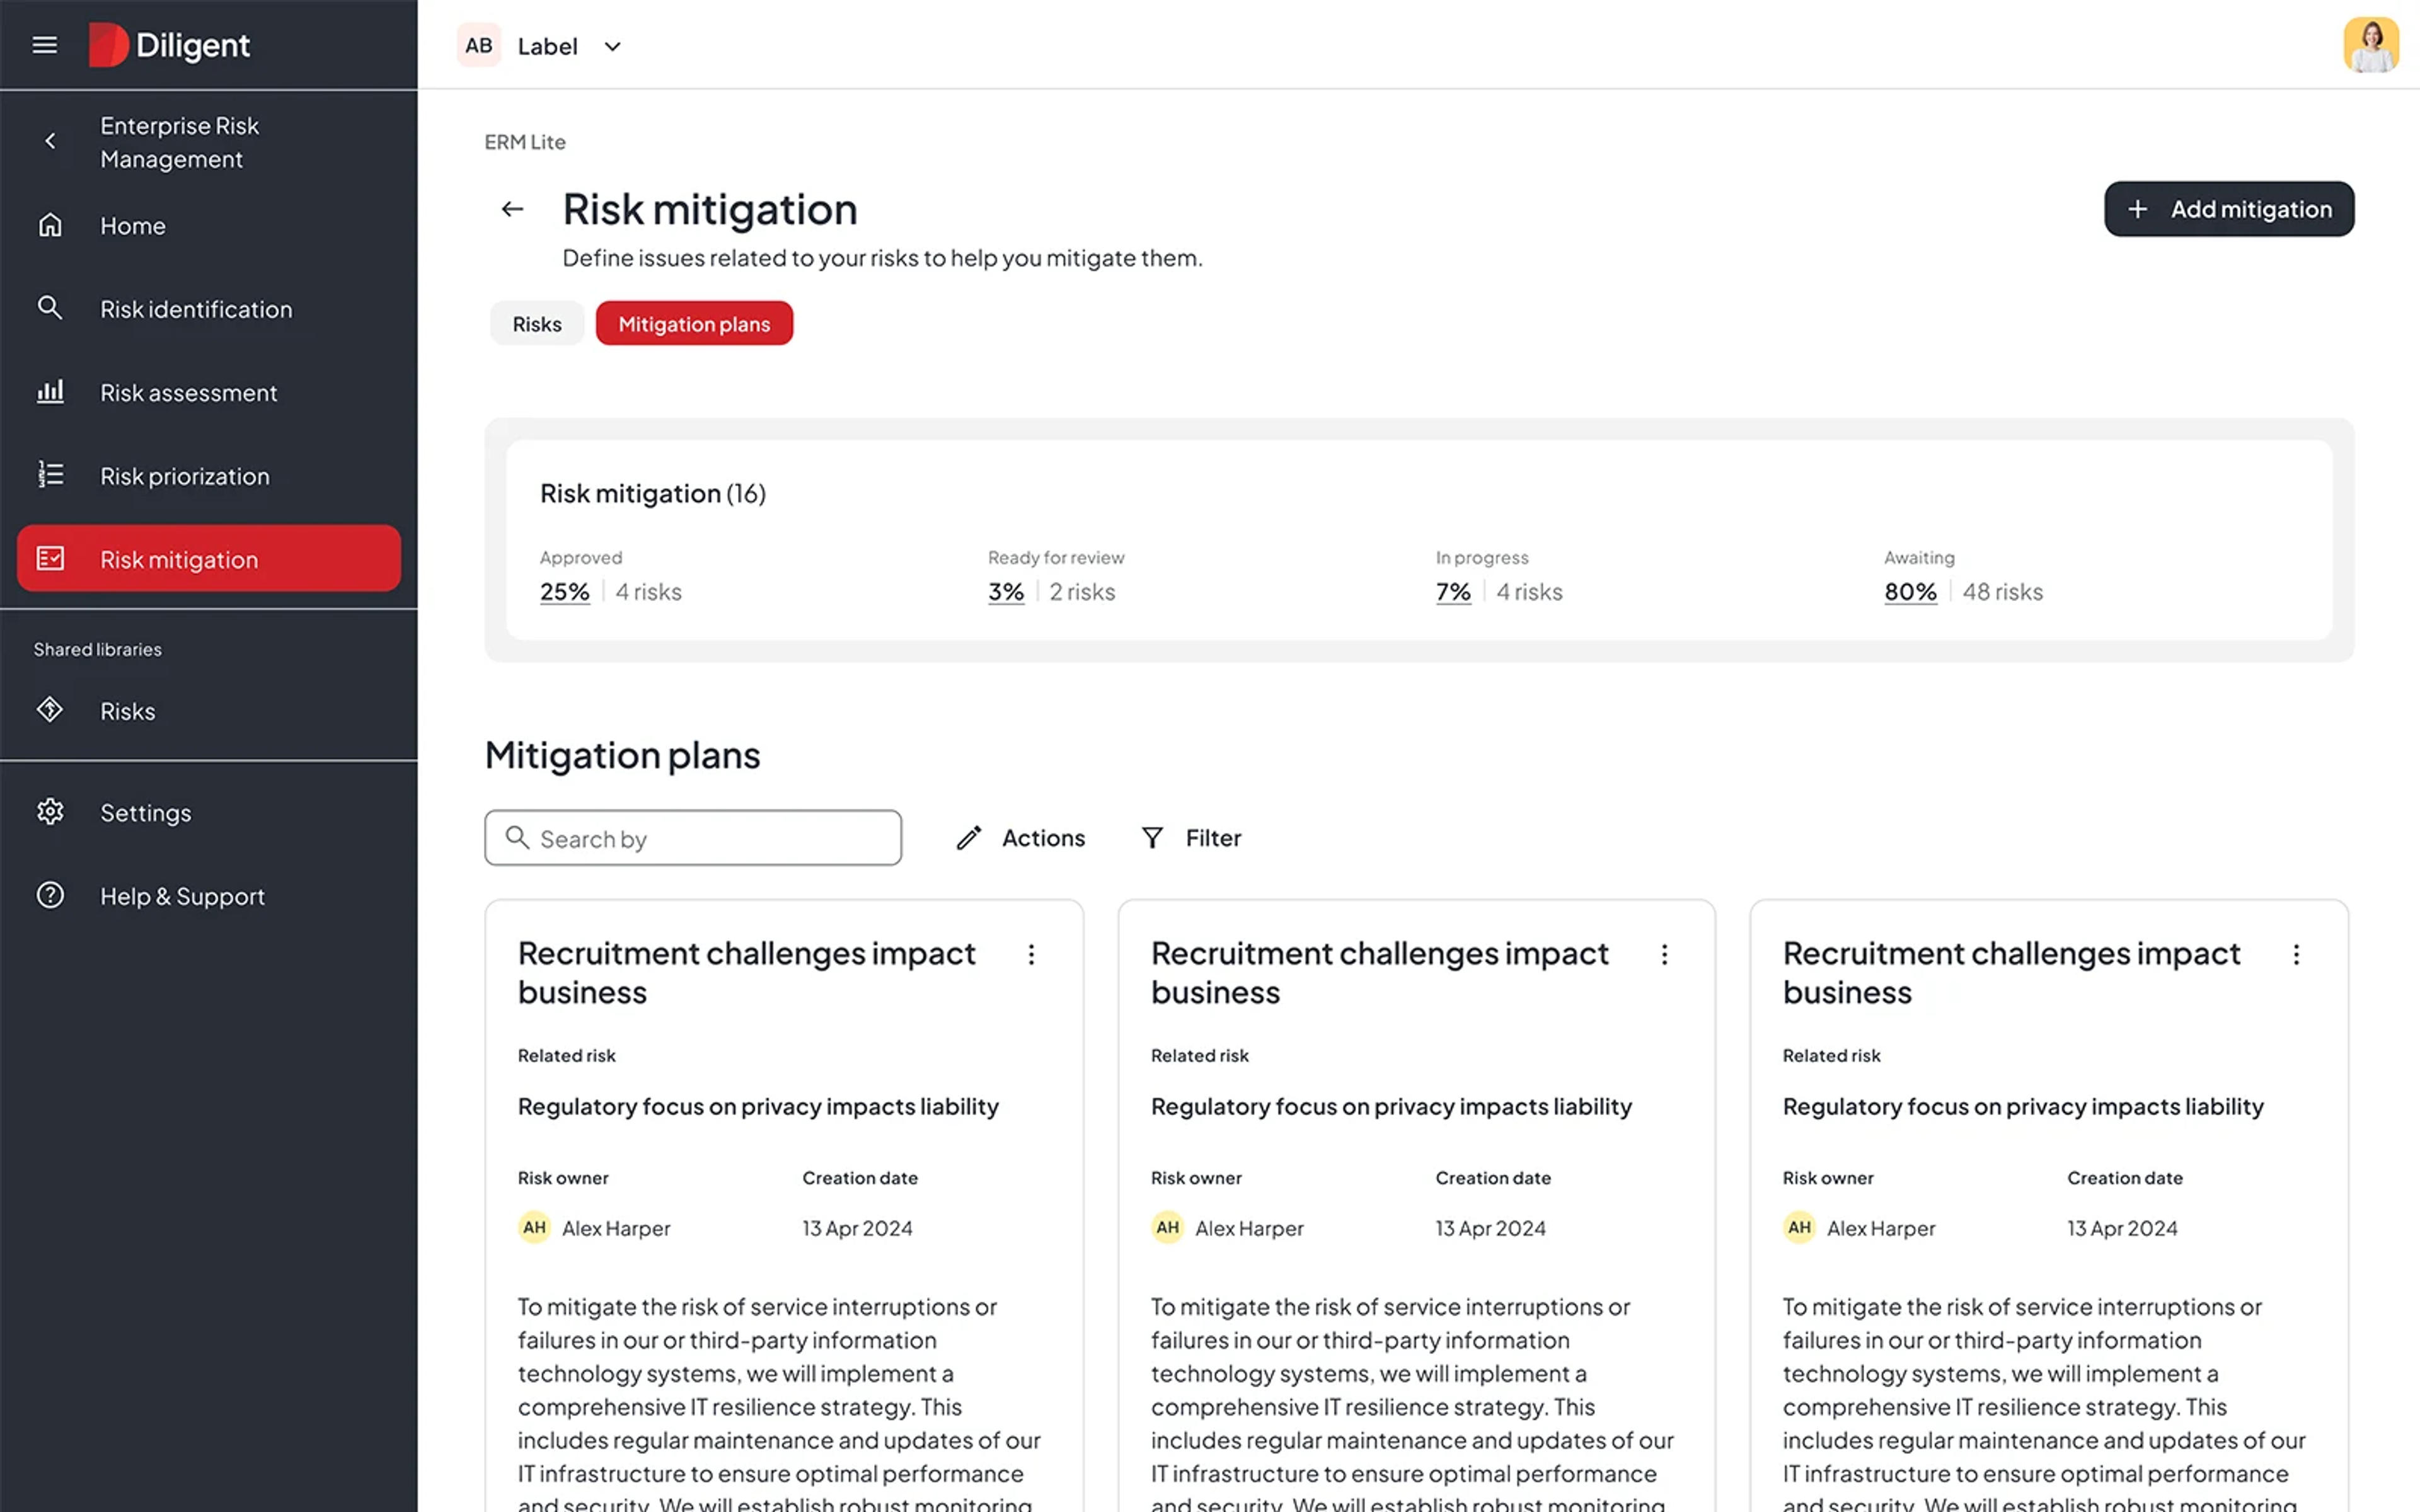Open the first card's three-dot menu

tap(1031, 955)
